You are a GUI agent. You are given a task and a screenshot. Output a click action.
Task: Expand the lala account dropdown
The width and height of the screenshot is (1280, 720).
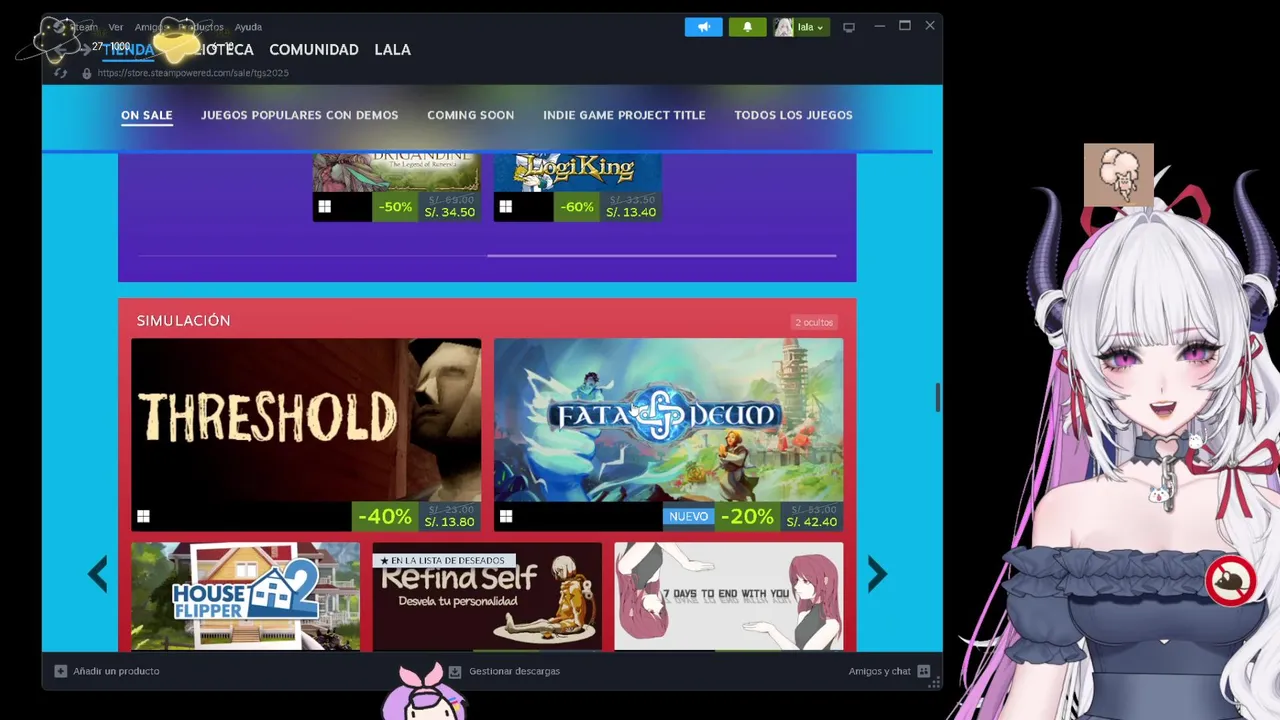(811, 28)
